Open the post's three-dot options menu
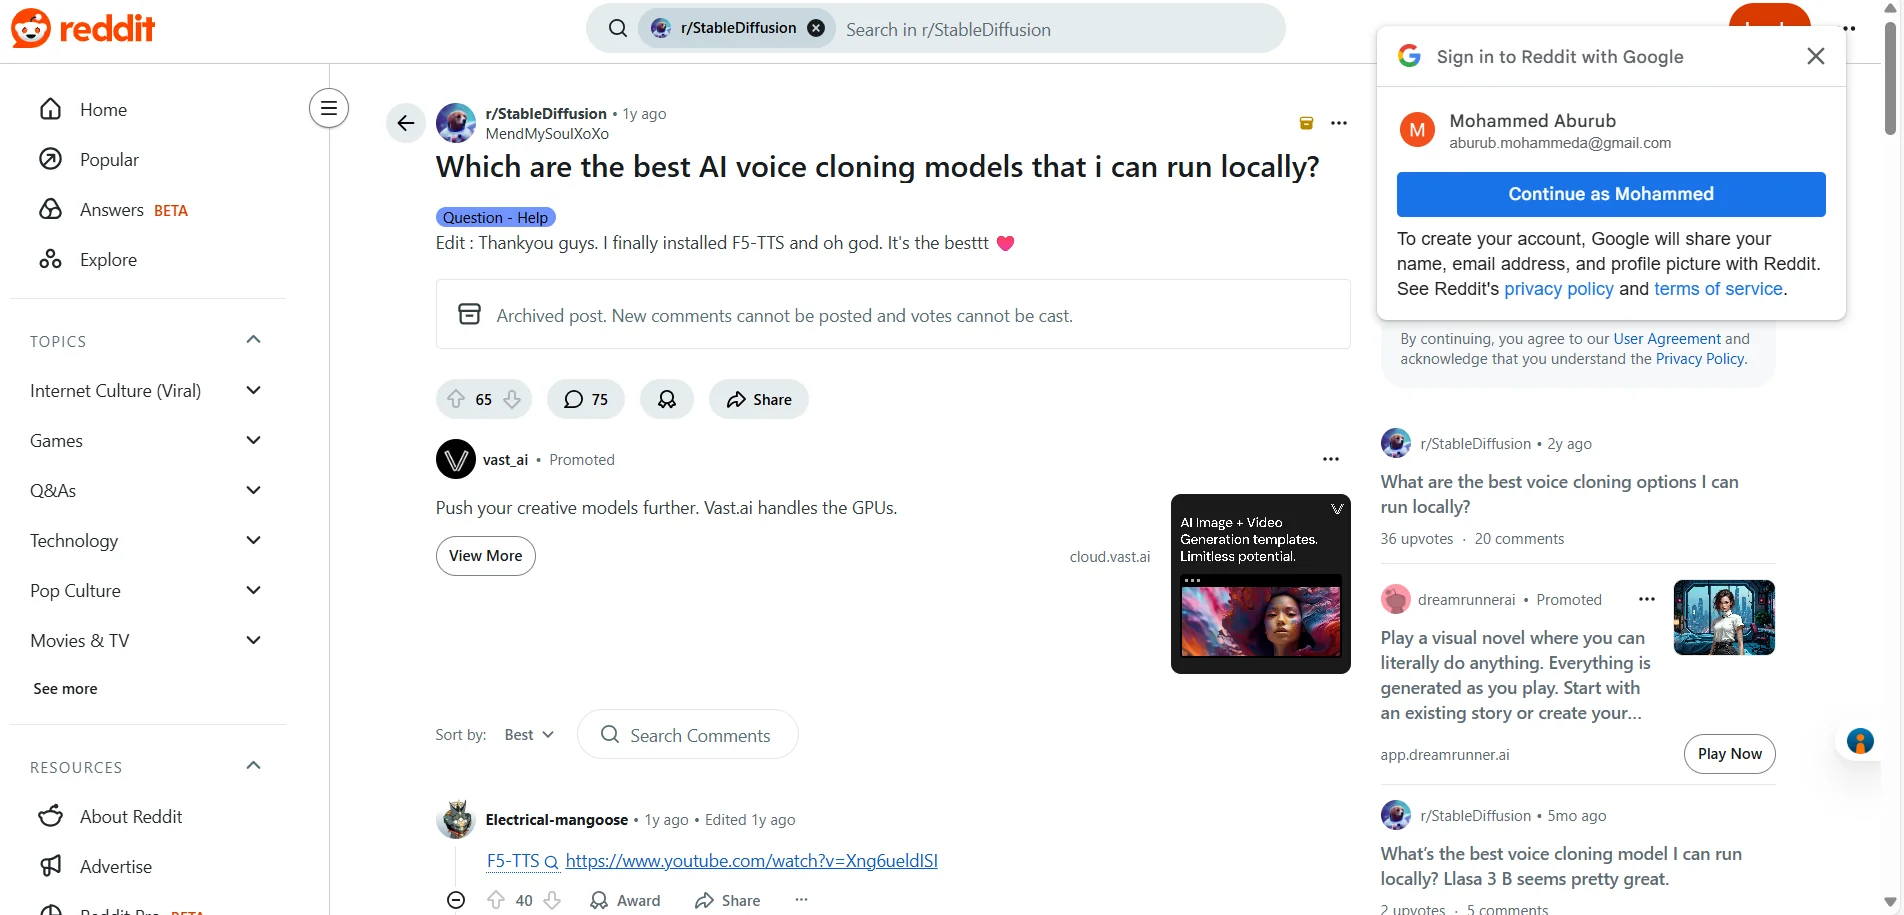 pos(1339,123)
